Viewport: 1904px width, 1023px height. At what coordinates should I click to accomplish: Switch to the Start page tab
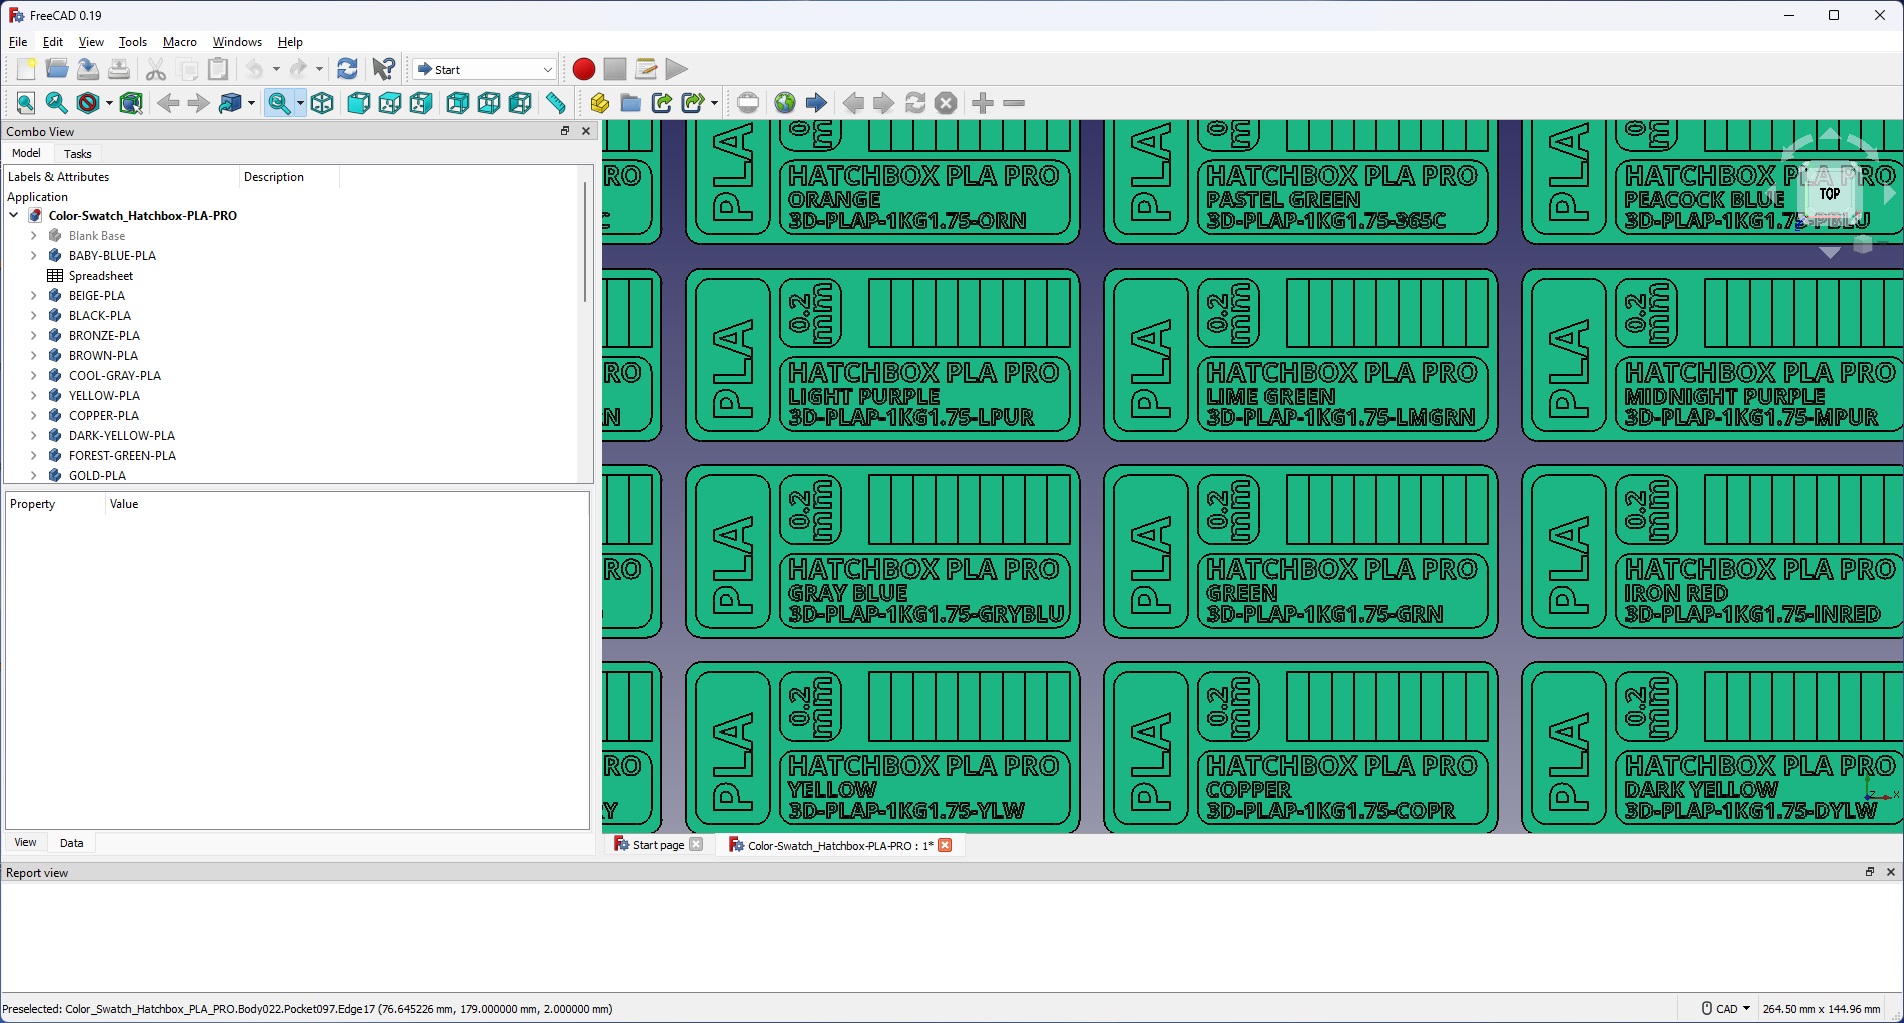tap(658, 845)
